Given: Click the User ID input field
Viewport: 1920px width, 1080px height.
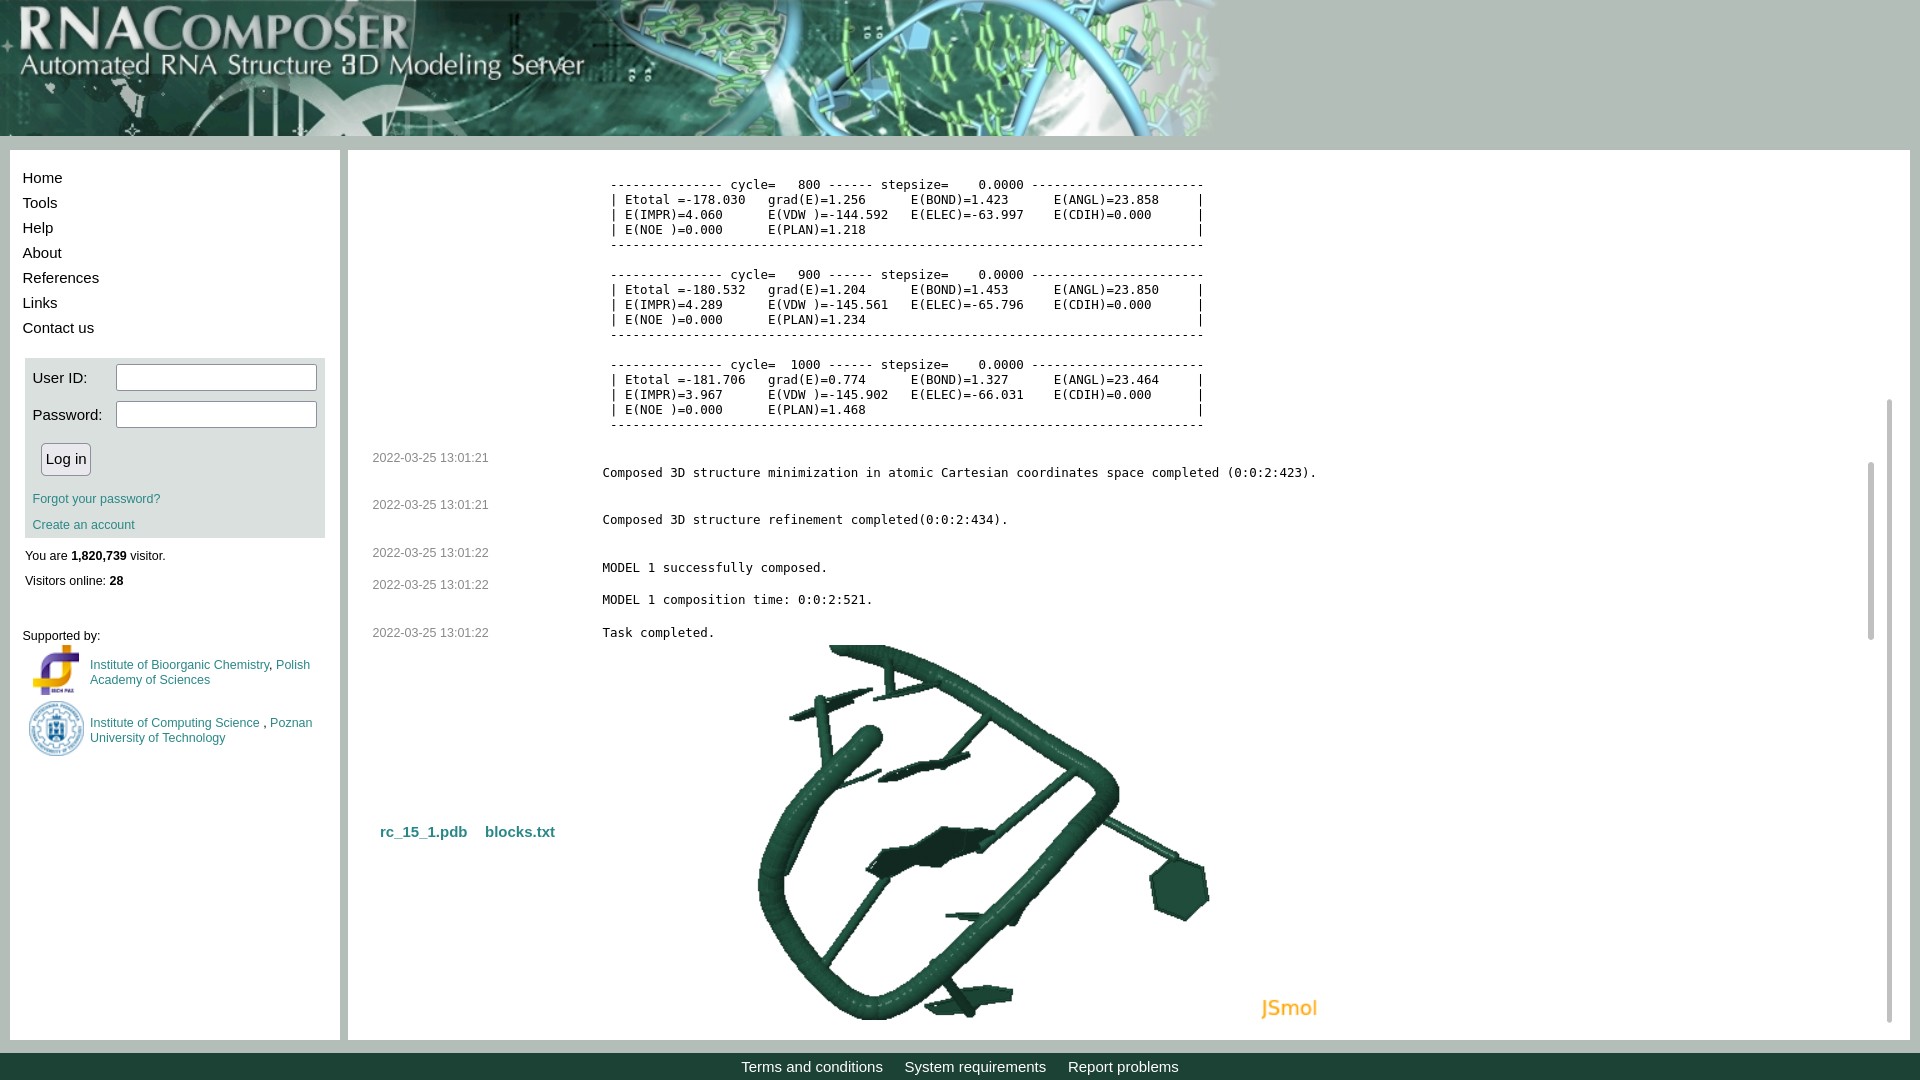Looking at the screenshot, I should coord(216,378).
